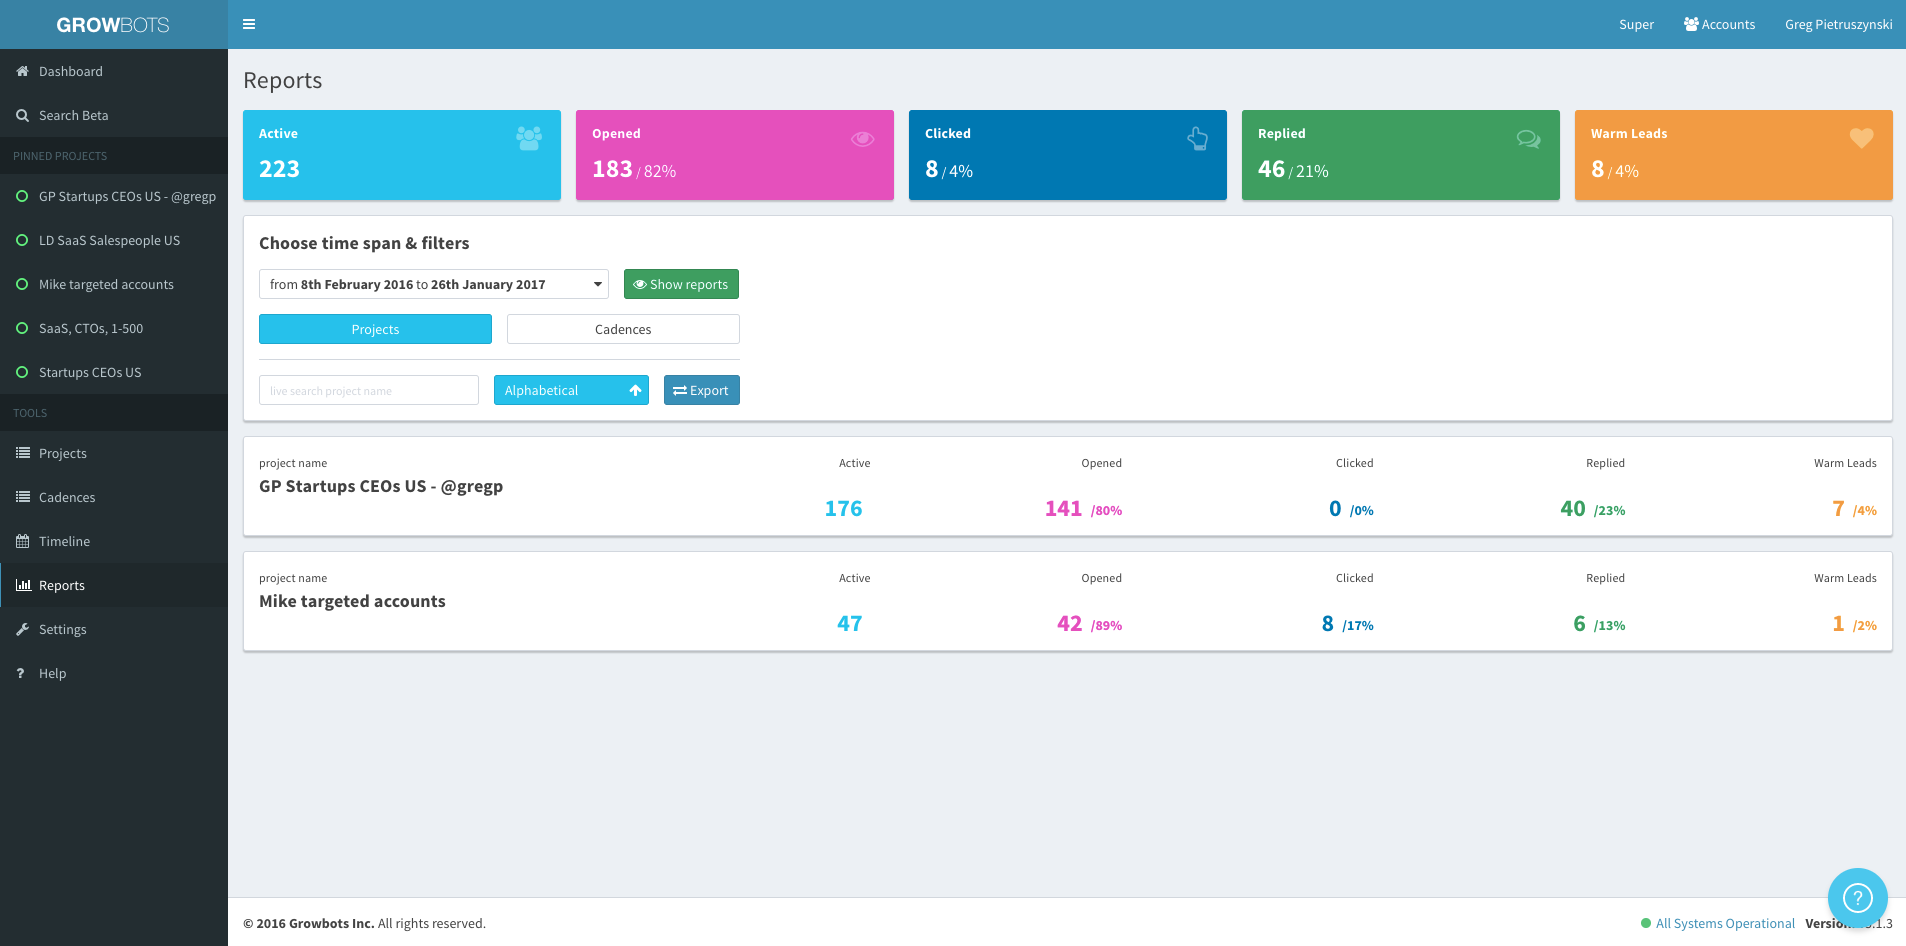Click the sort direction arrow on Alphabetical
1906x946 pixels.
coord(635,390)
